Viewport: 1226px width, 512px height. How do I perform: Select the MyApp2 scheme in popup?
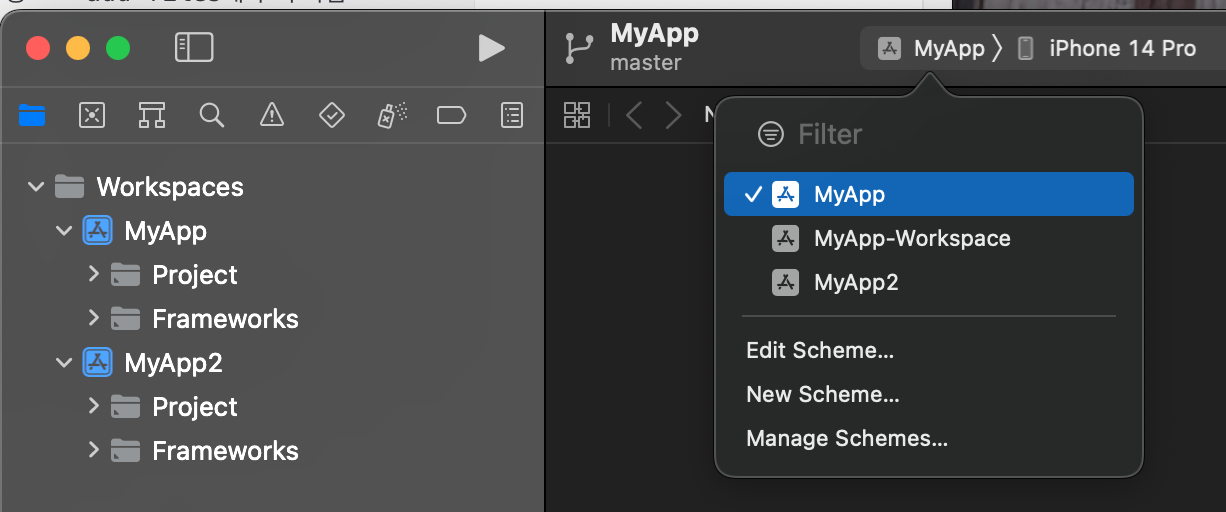pos(928,282)
